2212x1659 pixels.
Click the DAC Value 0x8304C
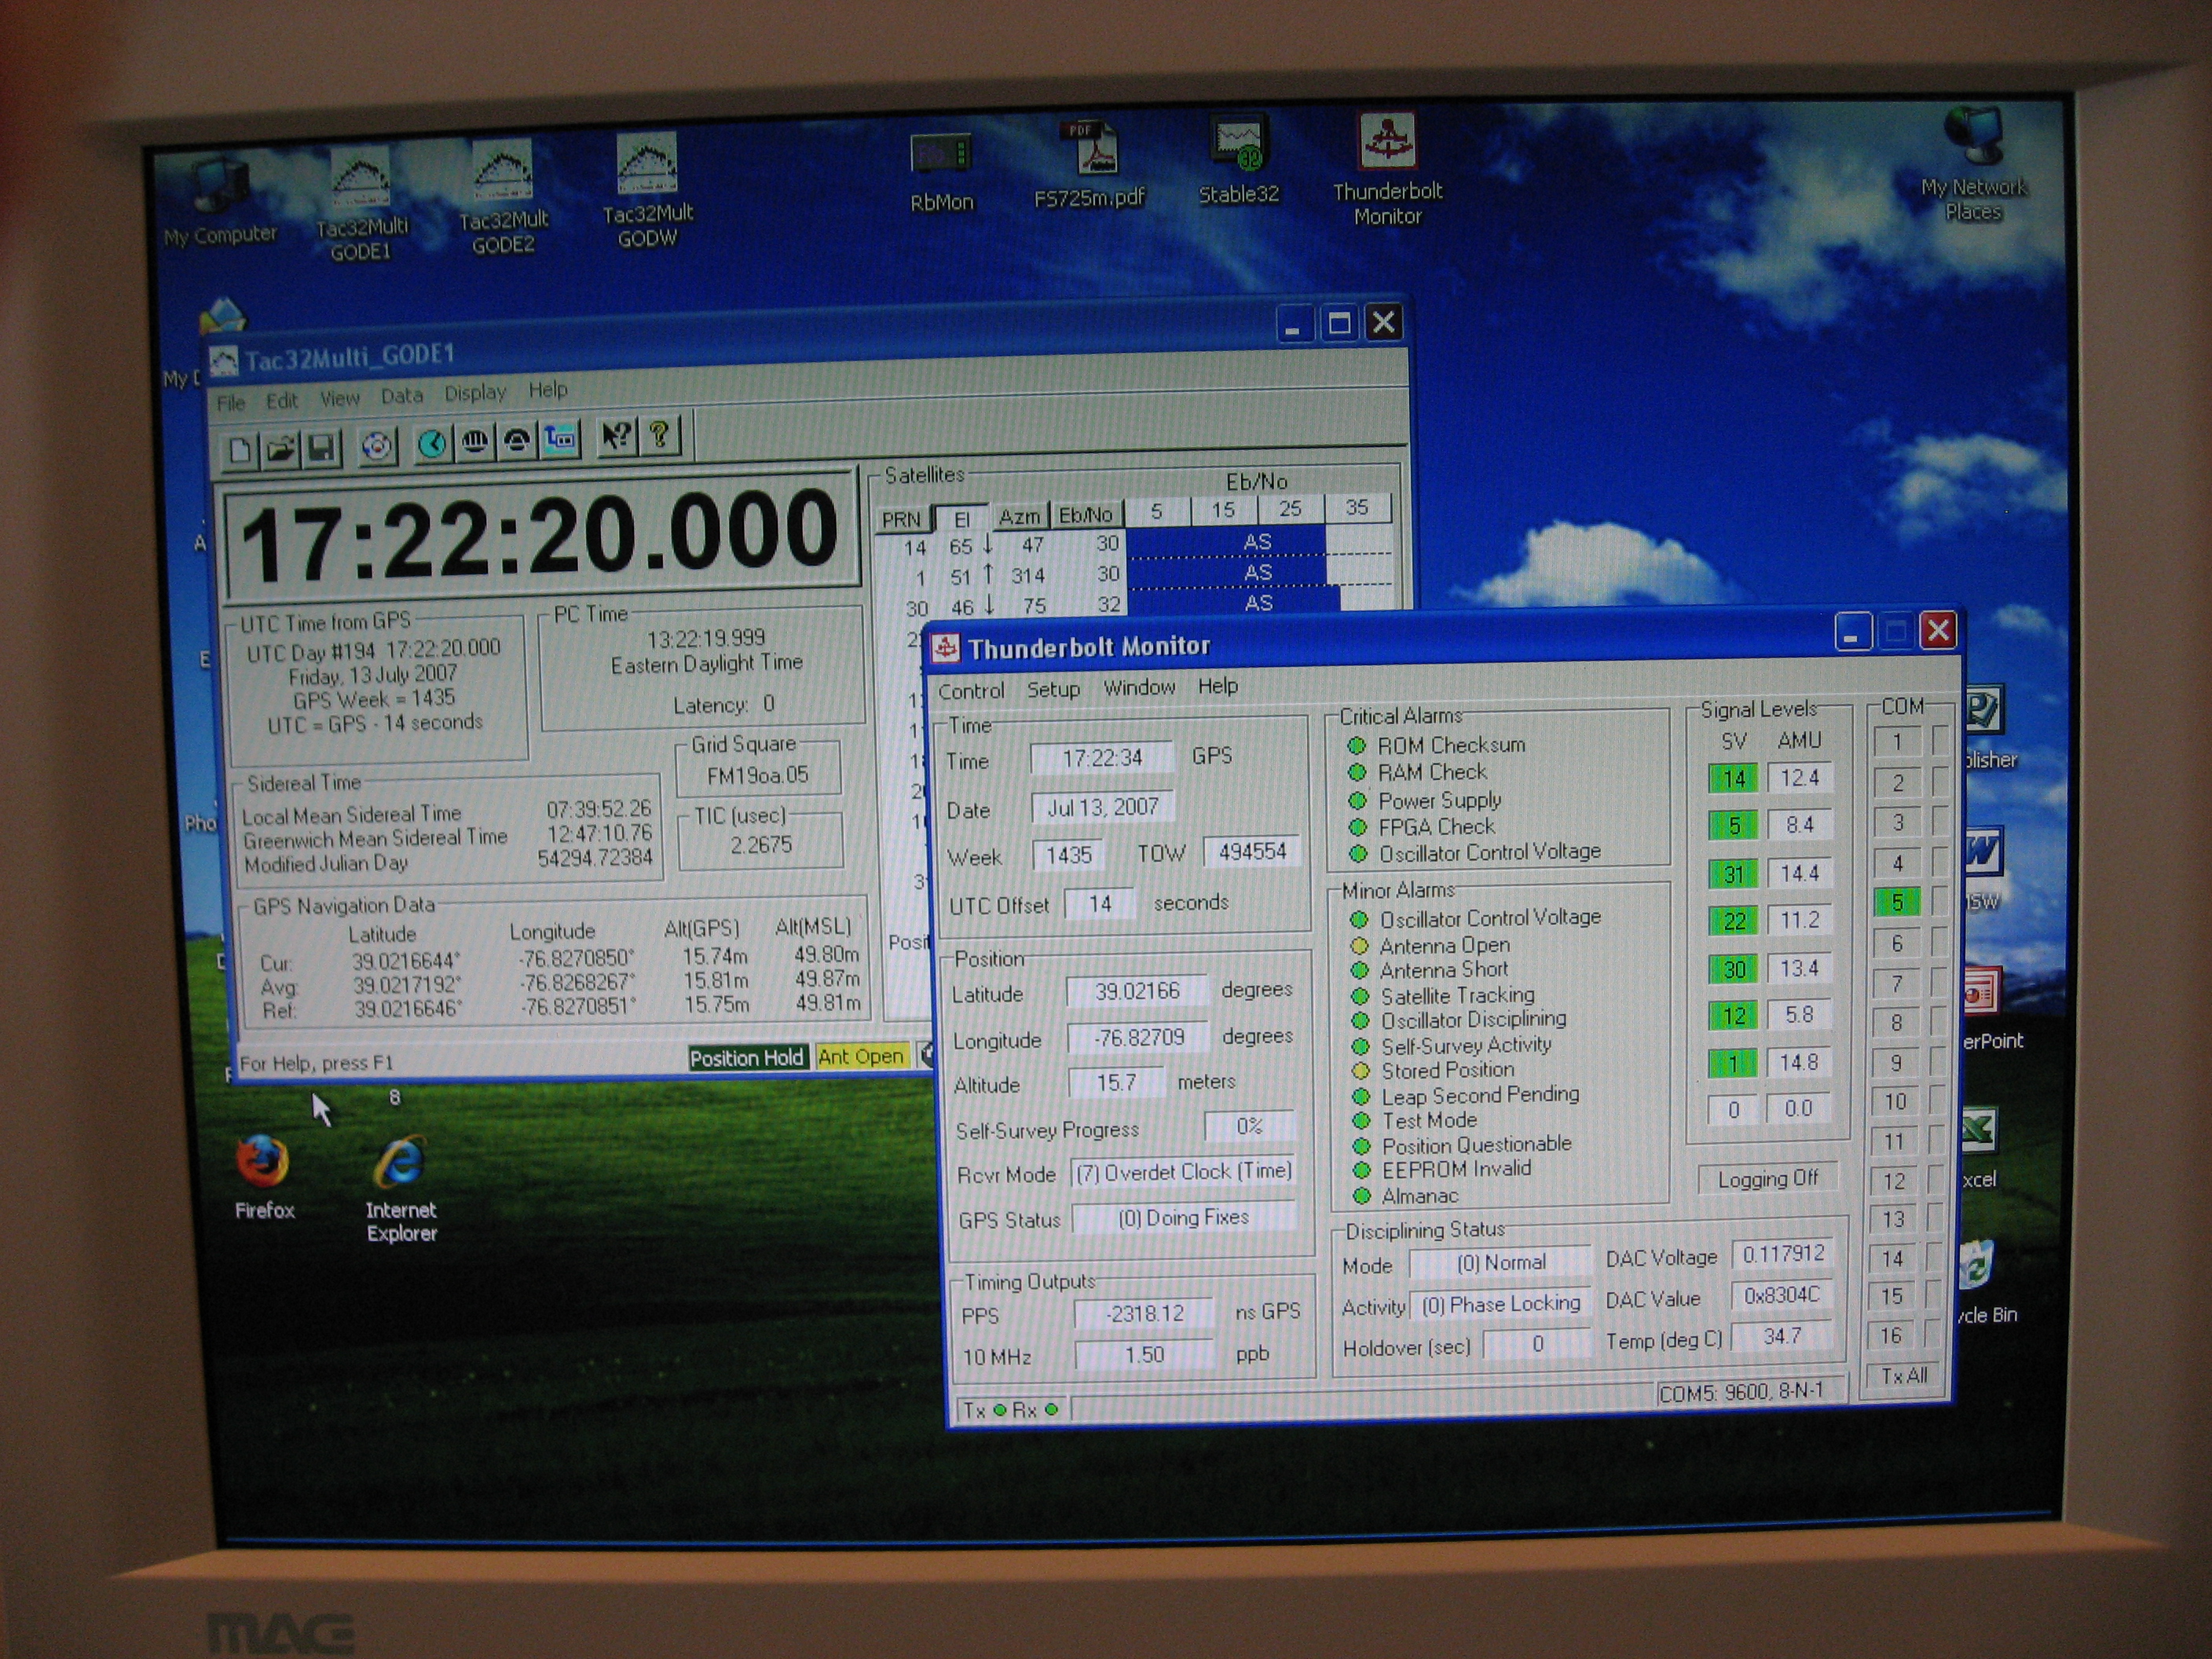click(1781, 1295)
